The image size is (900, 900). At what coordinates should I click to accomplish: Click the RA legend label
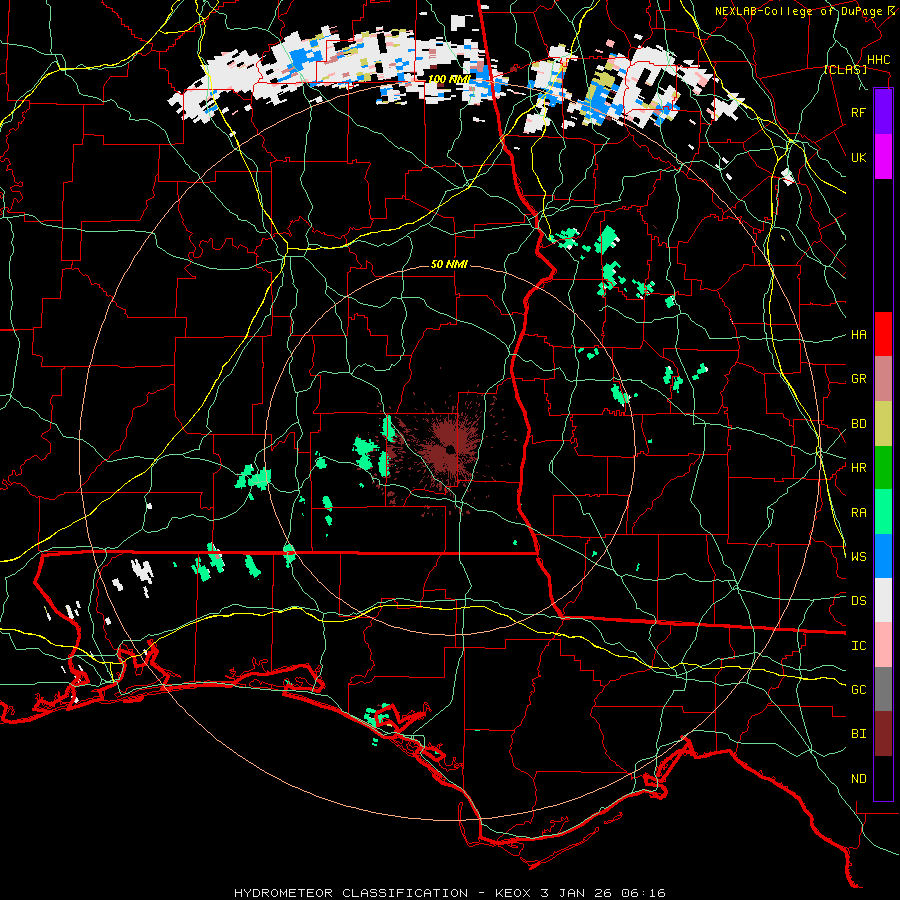pyautogui.click(x=858, y=513)
